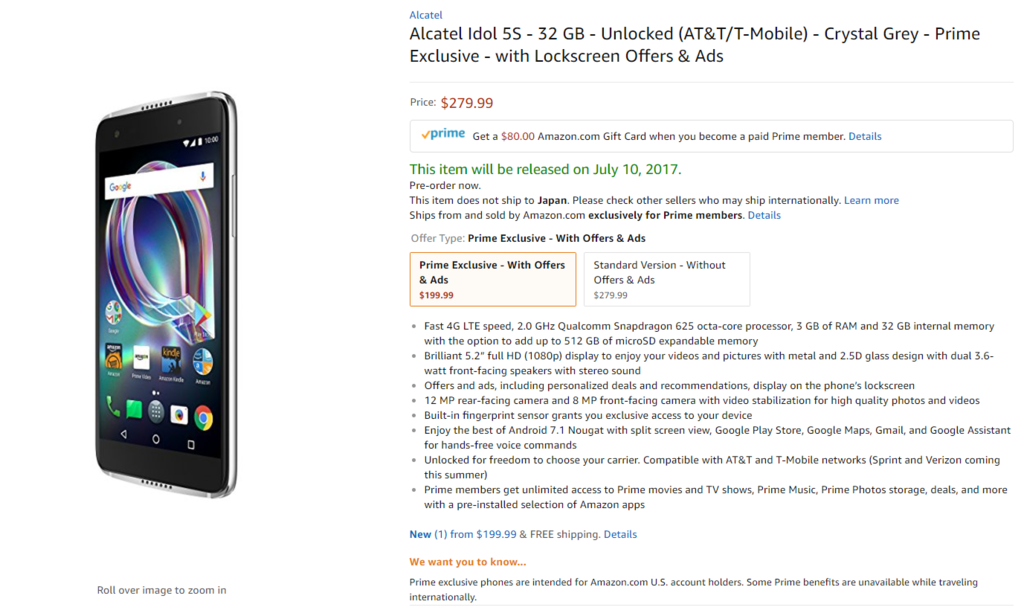Open Details link for Prime members exclusivity
Screen dimensions: 1024x613
point(764,215)
